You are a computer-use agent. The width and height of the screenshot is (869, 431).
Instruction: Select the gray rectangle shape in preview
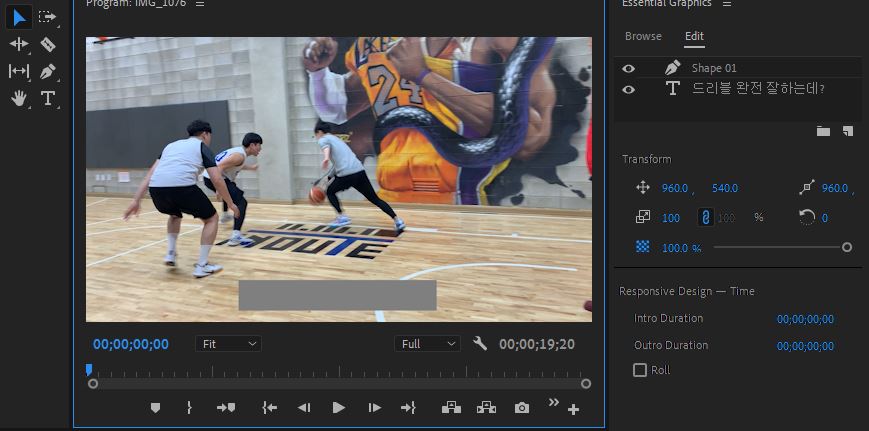pyautogui.click(x=338, y=295)
